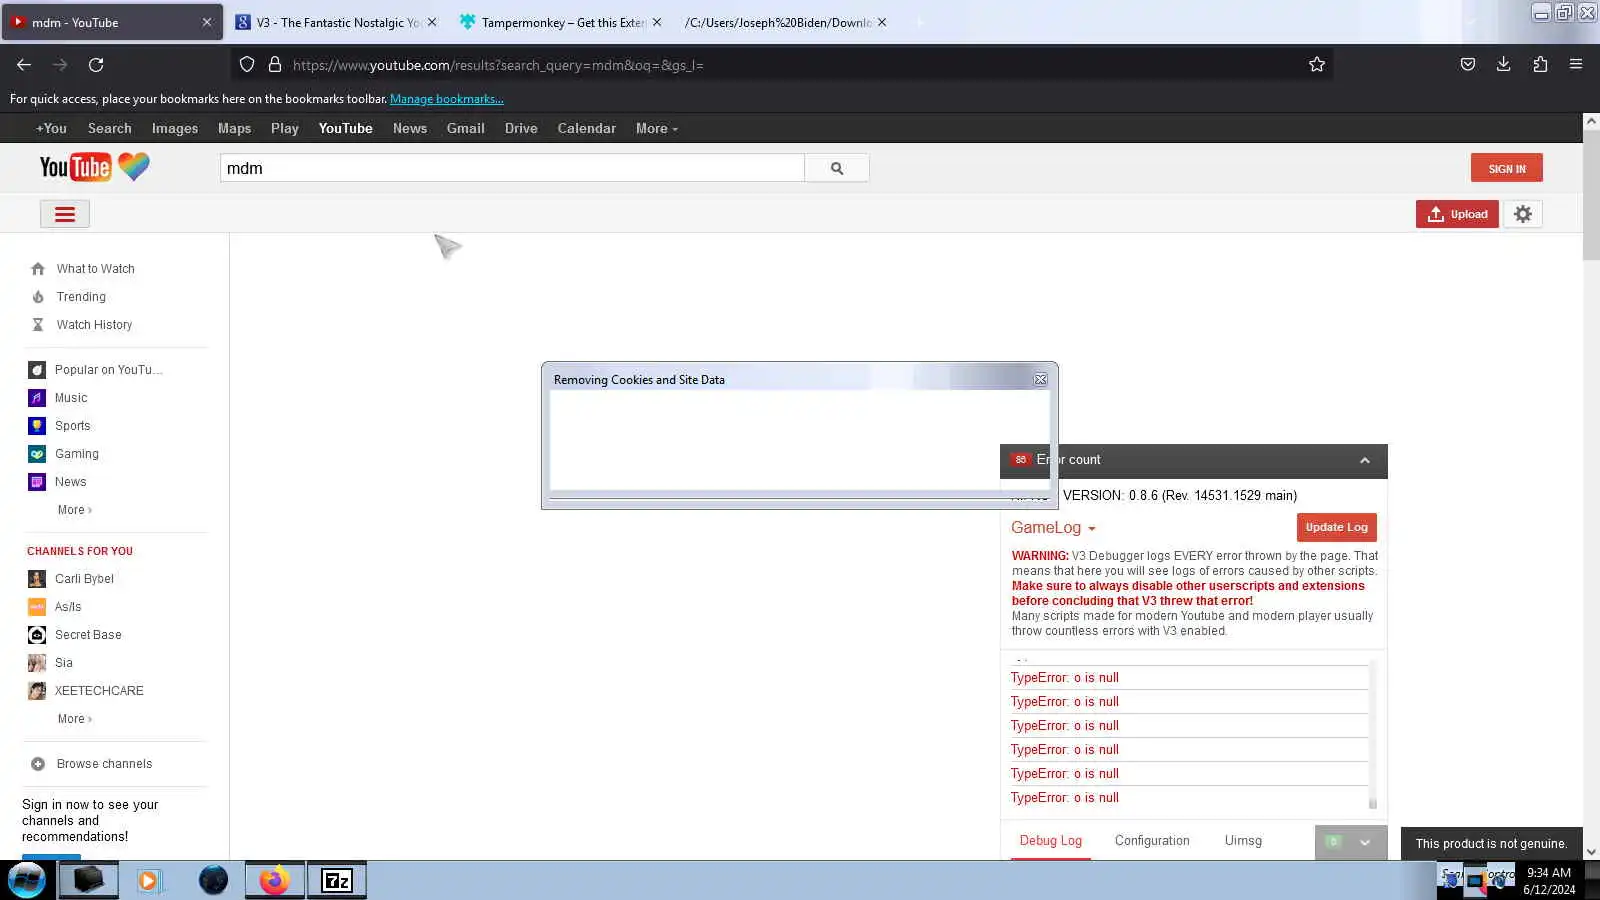Open Maps from the Google bar

pyautogui.click(x=234, y=128)
